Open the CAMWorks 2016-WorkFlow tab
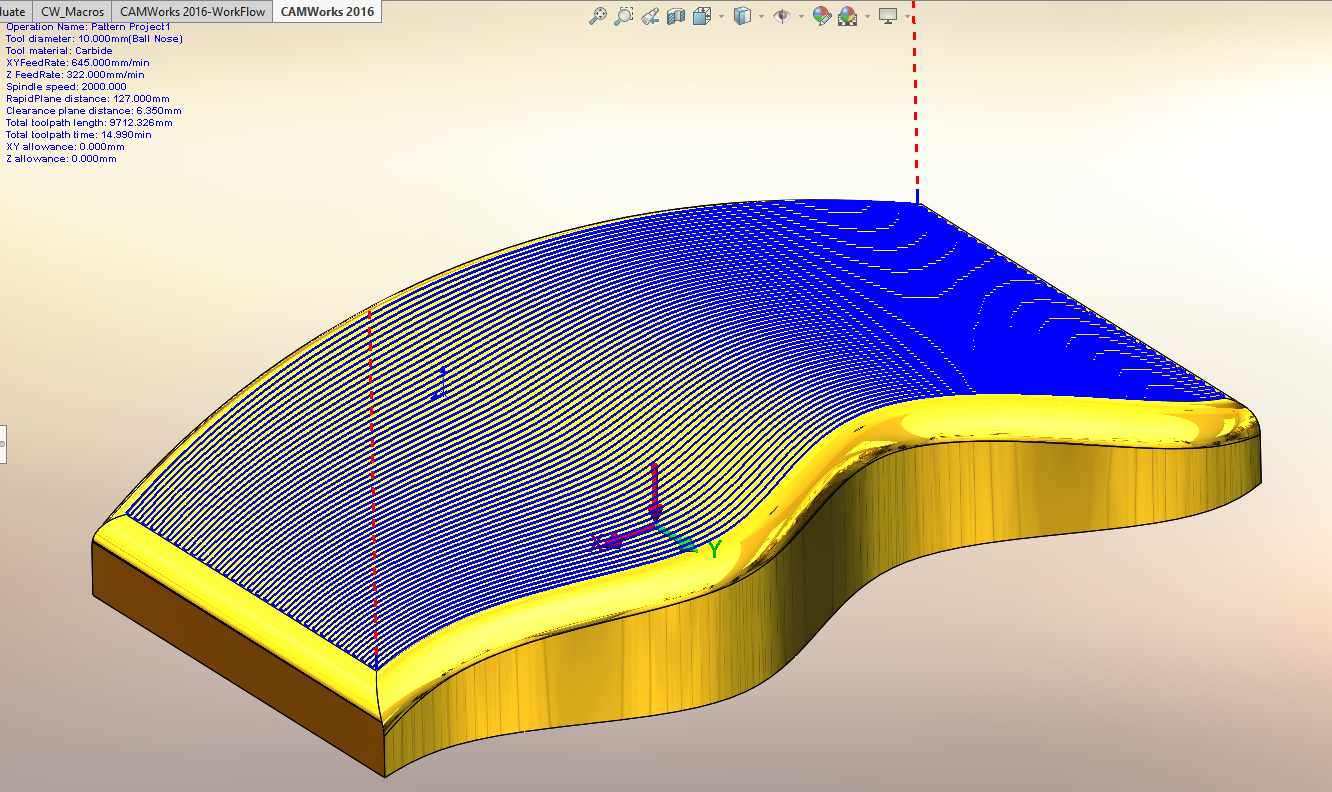1332x792 pixels. [x=191, y=11]
